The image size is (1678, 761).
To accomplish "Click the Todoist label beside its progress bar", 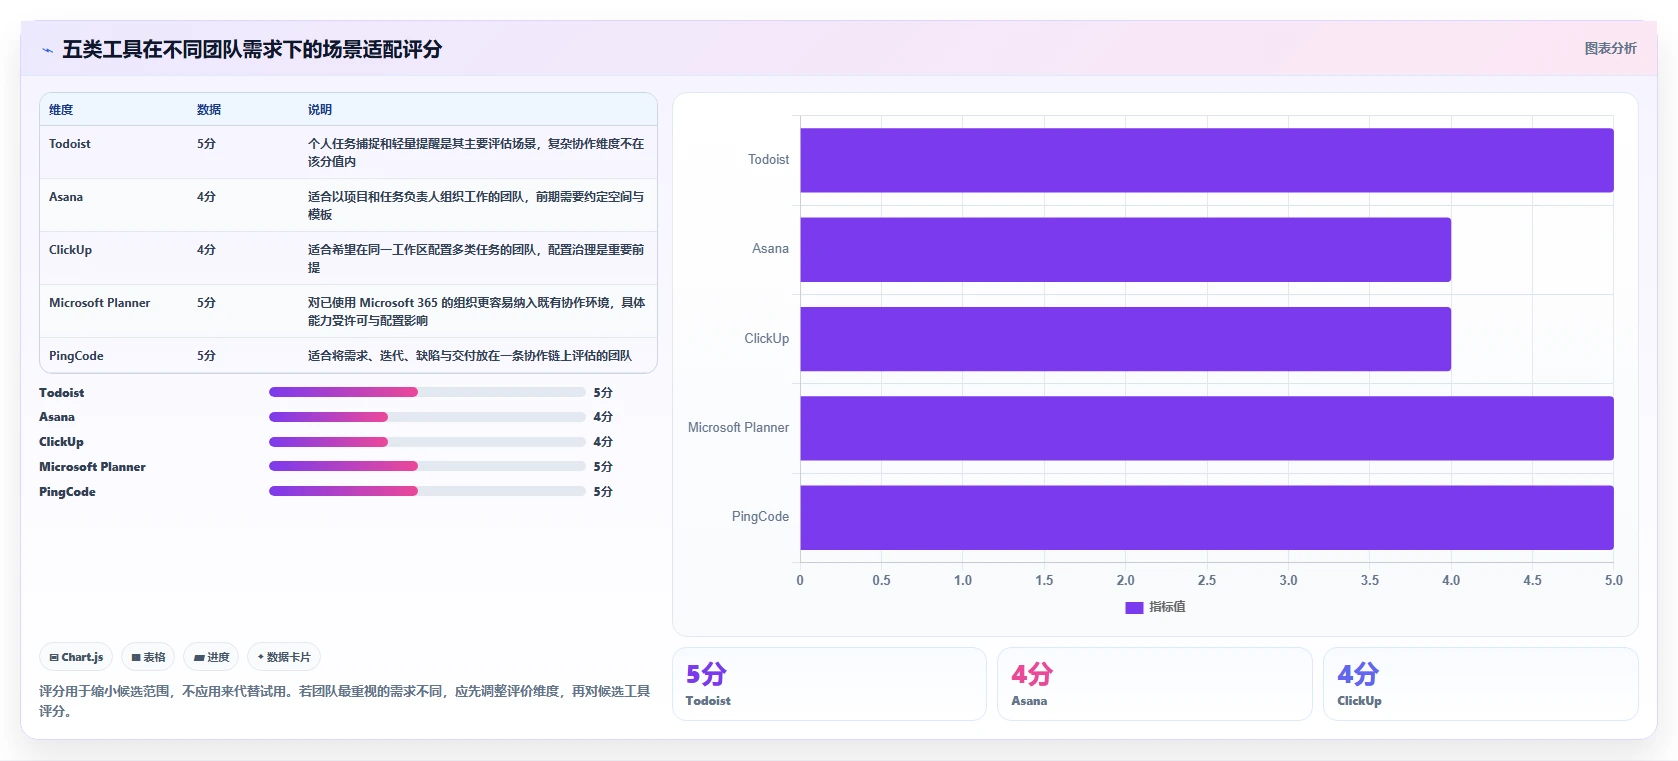I will (x=62, y=393).
